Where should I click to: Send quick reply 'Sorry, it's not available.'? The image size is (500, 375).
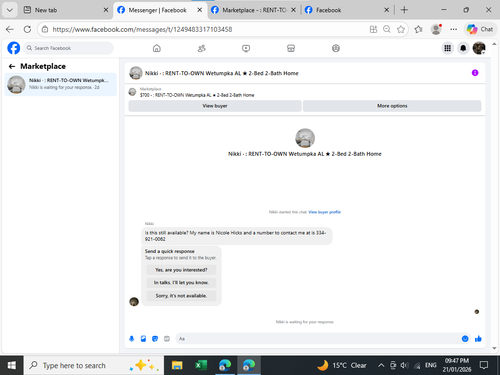(x=181, y=296)
